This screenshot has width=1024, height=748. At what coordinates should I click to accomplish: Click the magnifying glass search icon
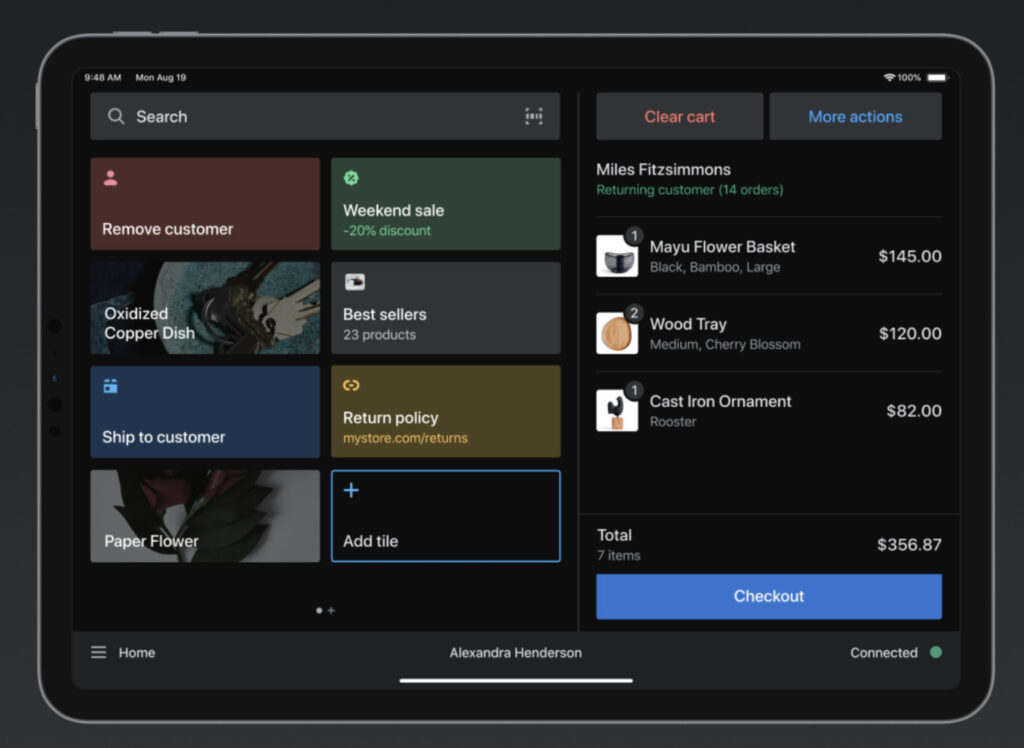click(116, 117)
